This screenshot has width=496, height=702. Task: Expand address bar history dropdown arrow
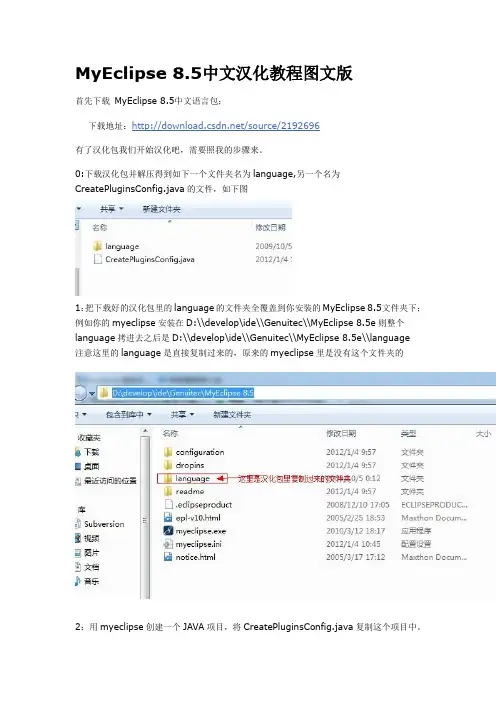coord(92,394)
